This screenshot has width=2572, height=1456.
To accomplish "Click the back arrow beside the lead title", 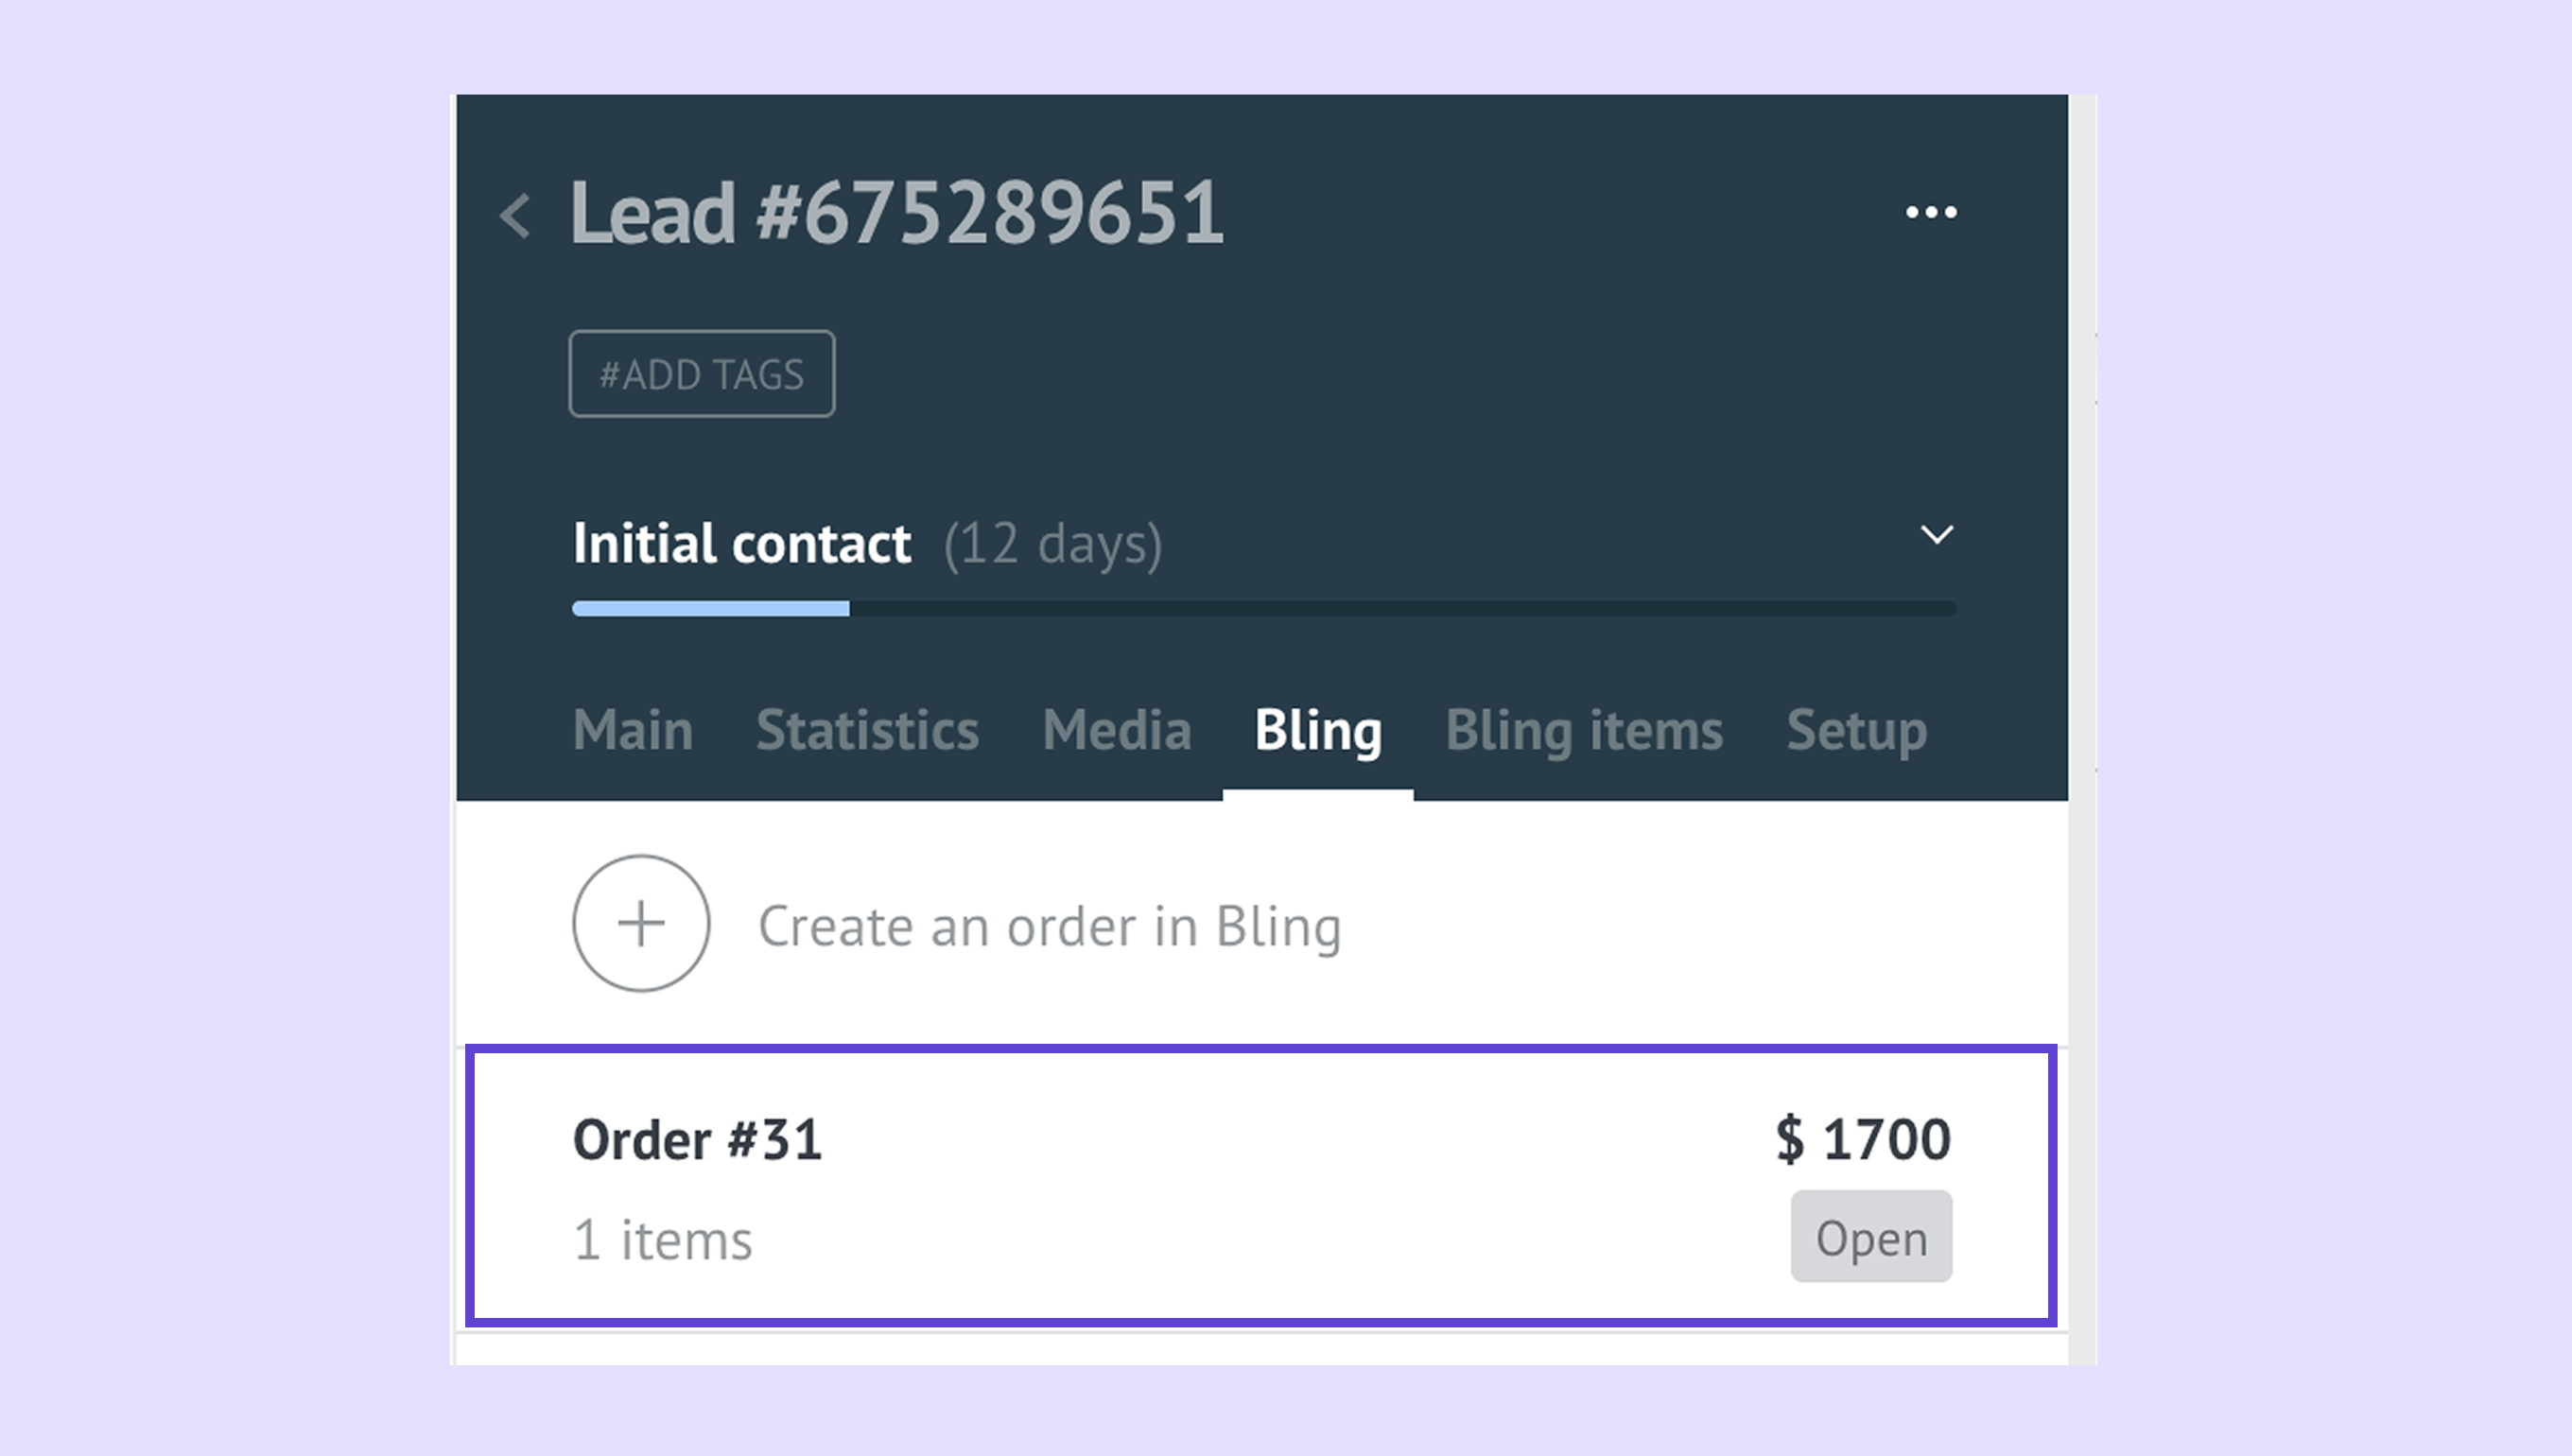I will pyautogui.click(x=515, y=216).
